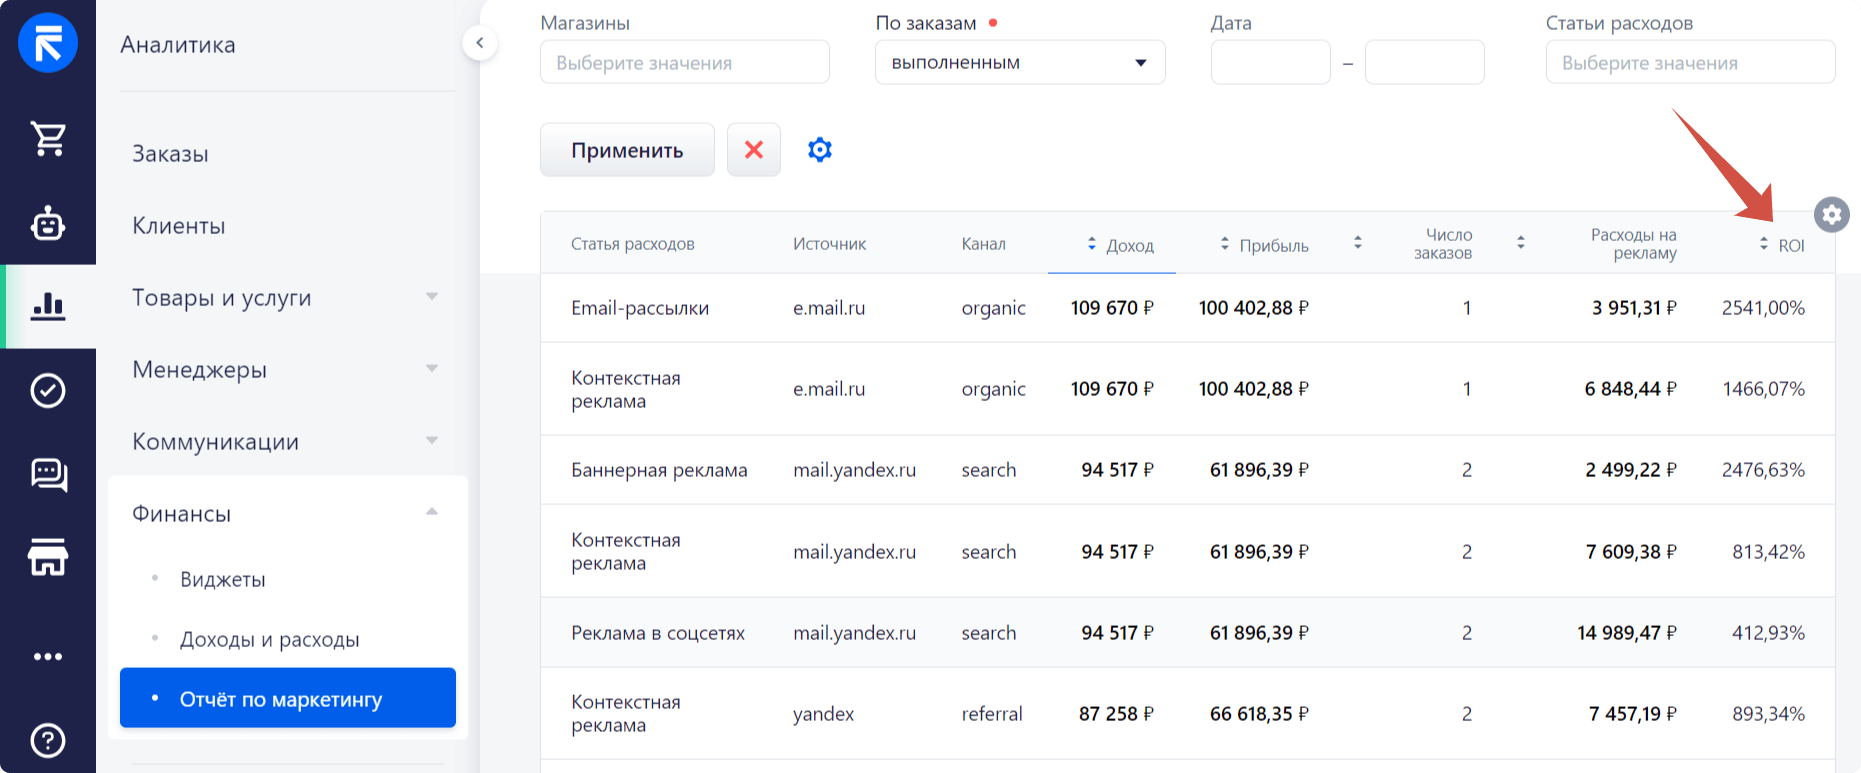
Task: Click the three-dots more sidebar icon
Action: pos(48,657)
